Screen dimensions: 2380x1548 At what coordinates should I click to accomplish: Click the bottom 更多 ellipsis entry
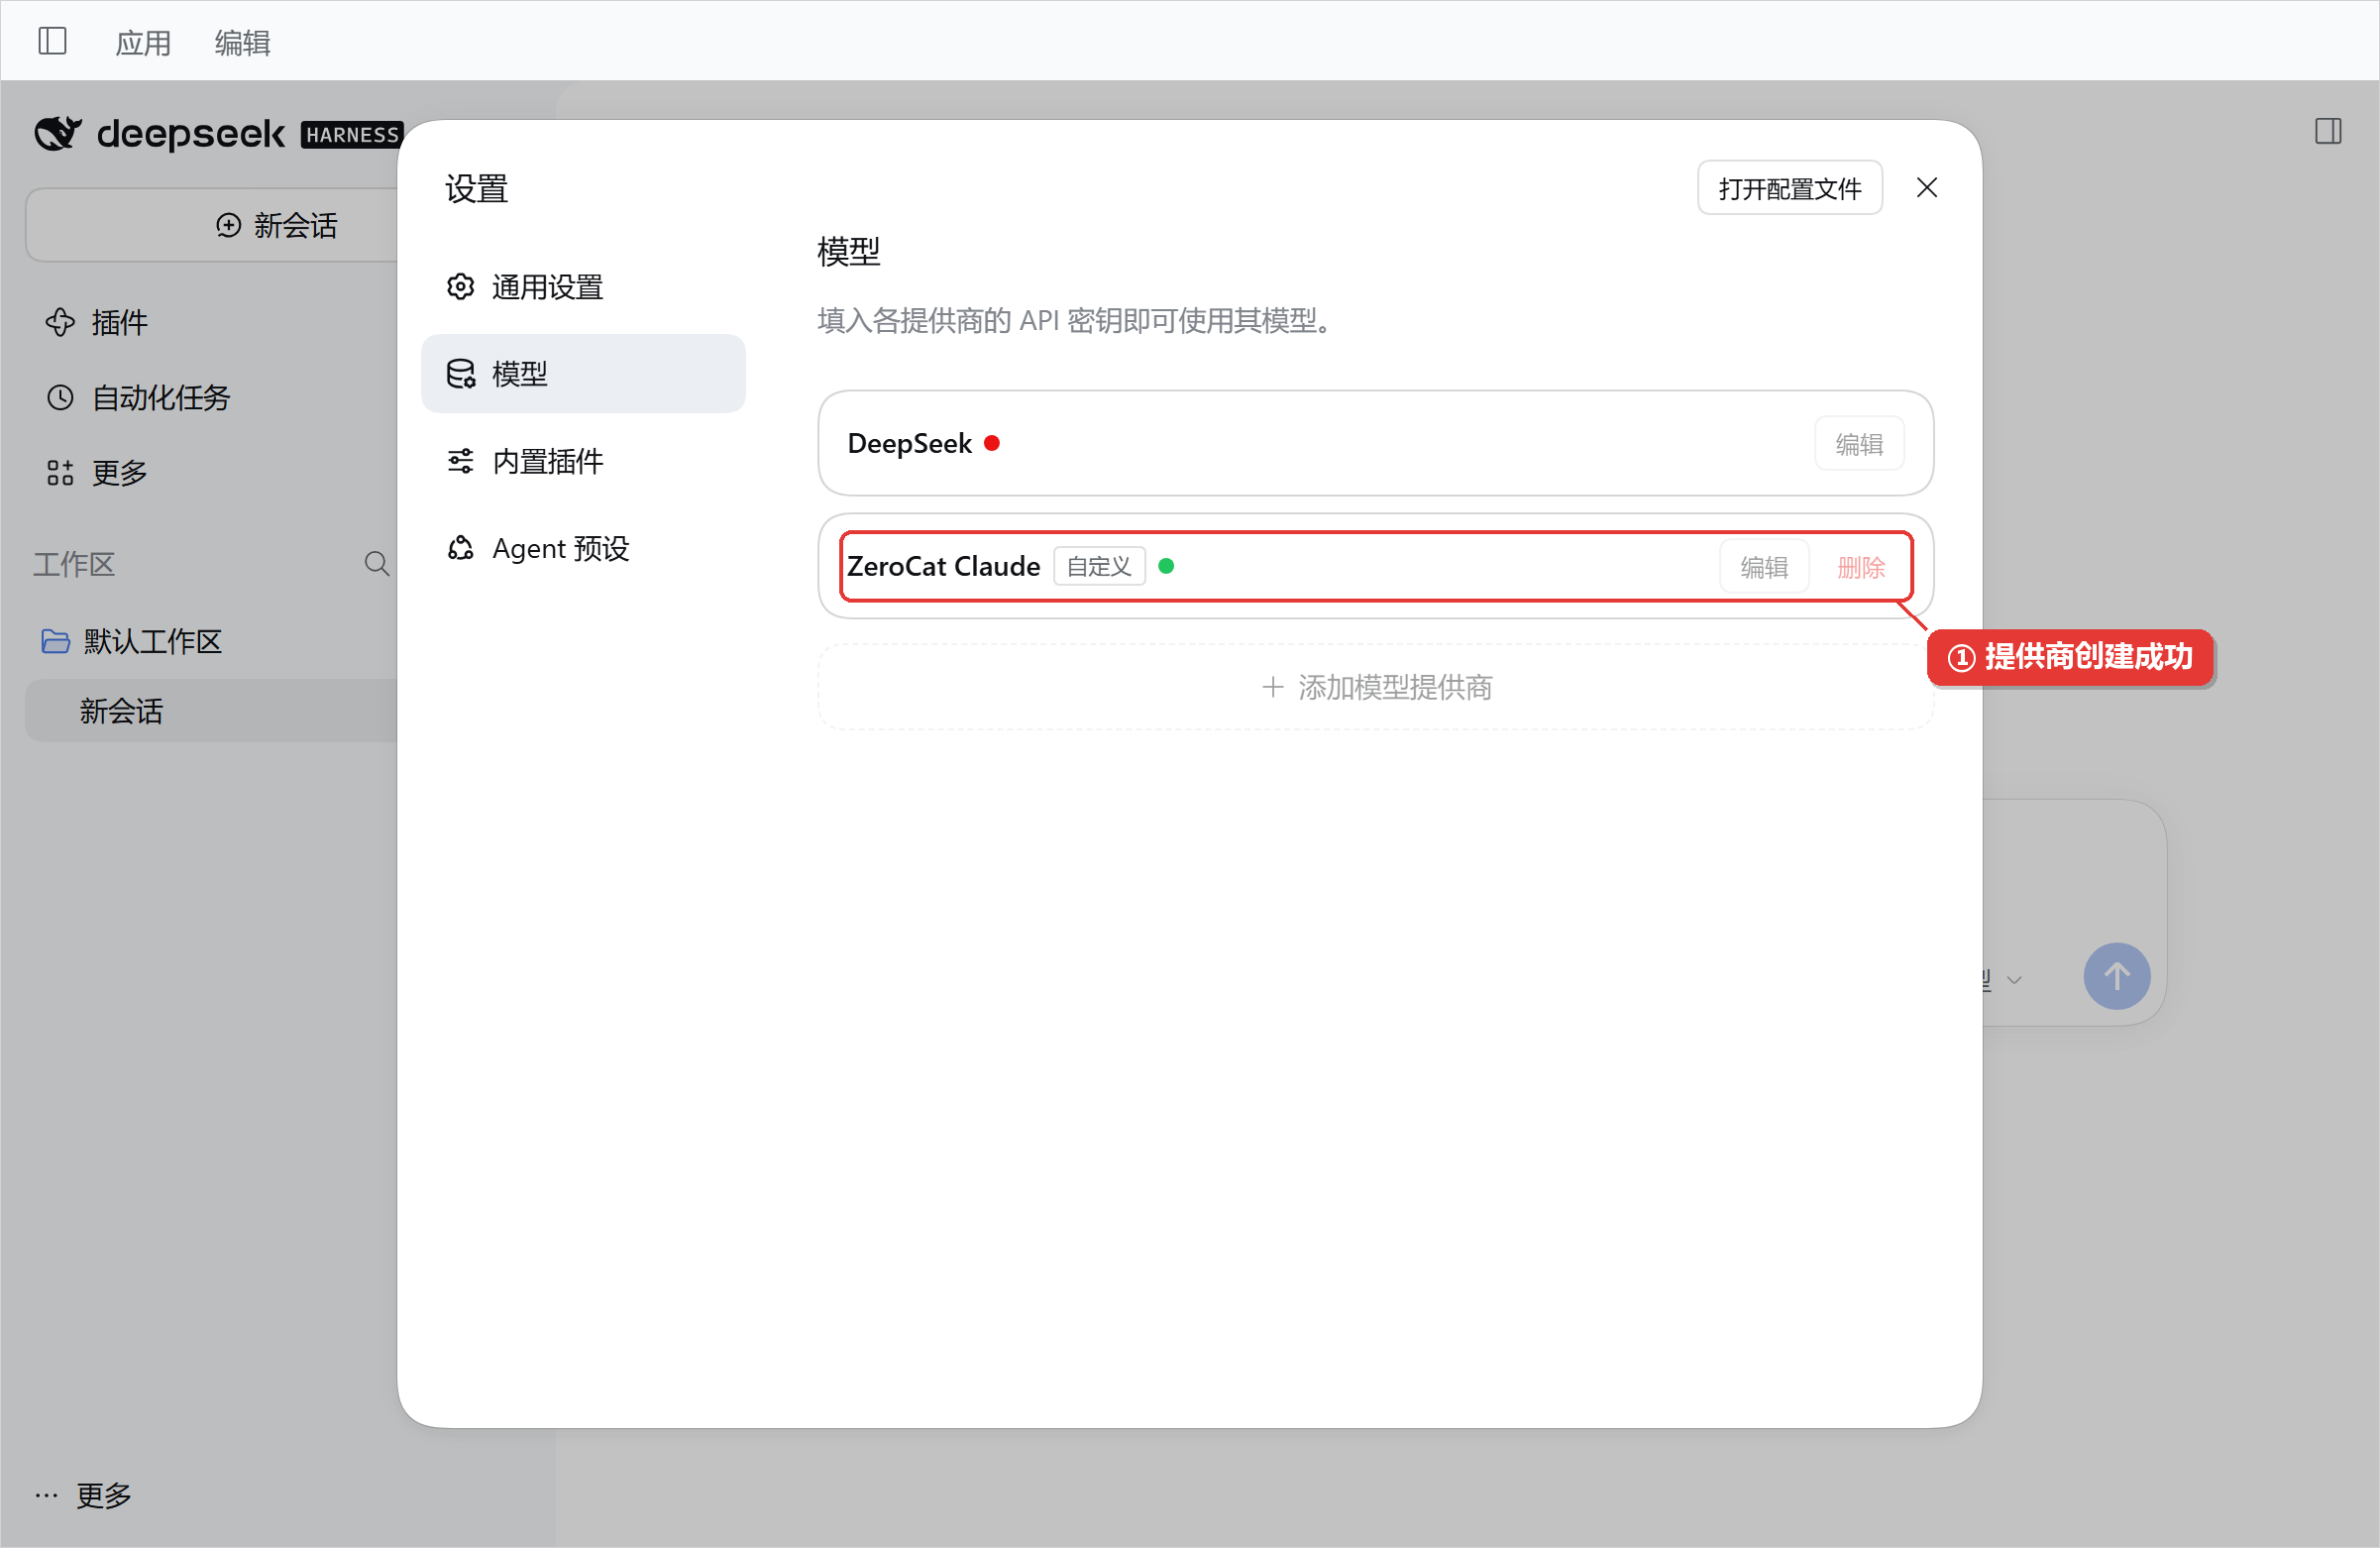coord(84,1495)
